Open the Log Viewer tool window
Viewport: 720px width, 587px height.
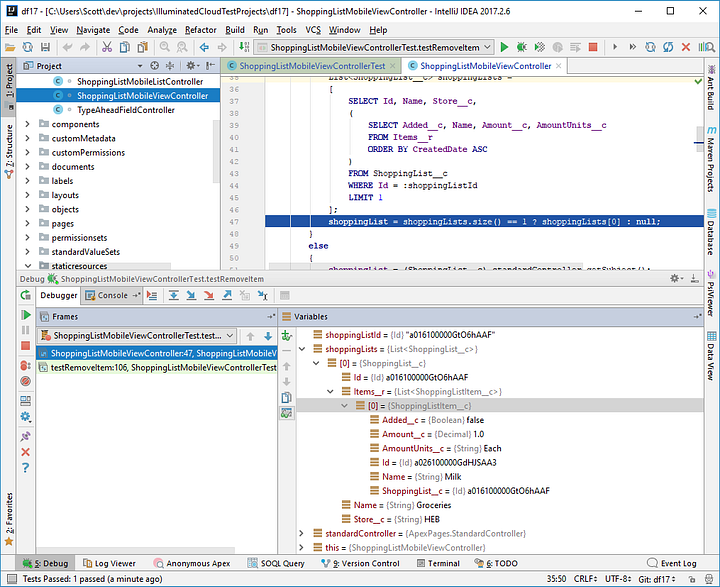(109, 563)
